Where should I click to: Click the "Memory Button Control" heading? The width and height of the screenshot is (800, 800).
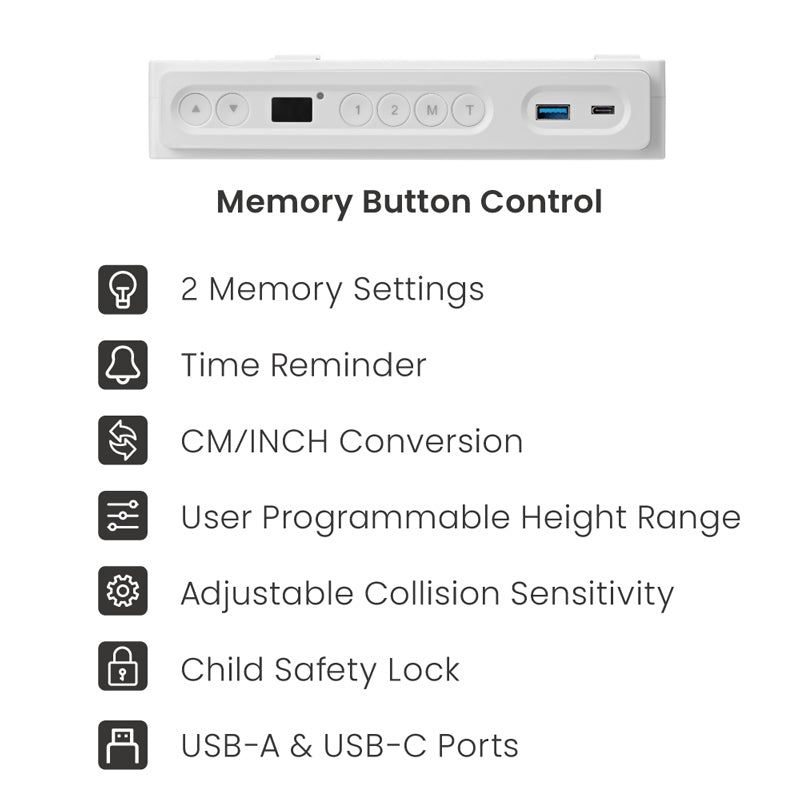pyautogui.click(x=409, y=202)
